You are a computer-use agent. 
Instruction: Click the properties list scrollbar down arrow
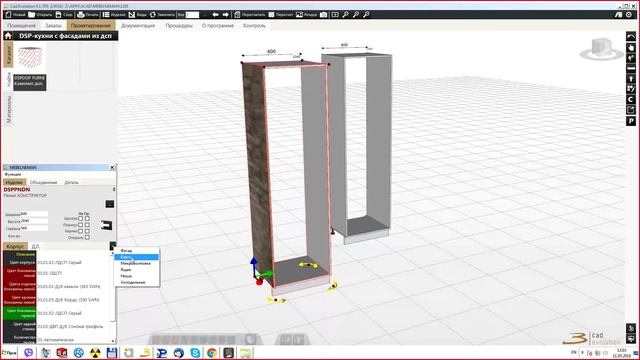pyautogui.click(x=113, y=341)
